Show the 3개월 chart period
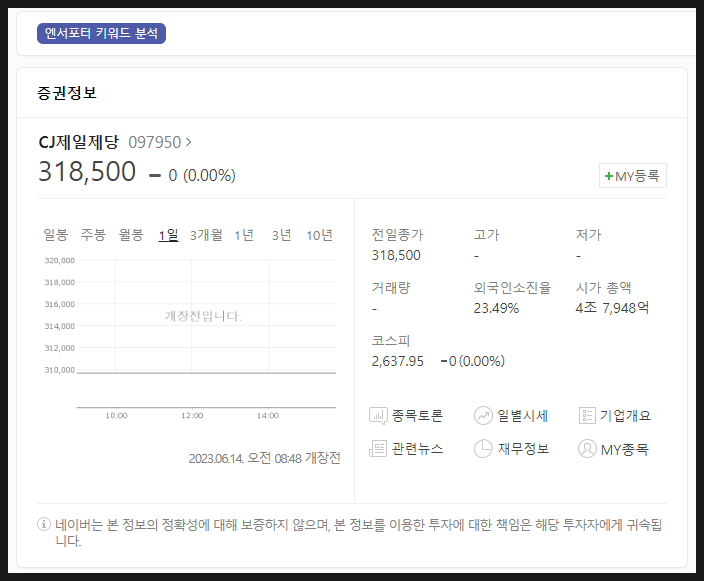Image resolution: width=704 pixels, height=581 pixels. (206, 235)
